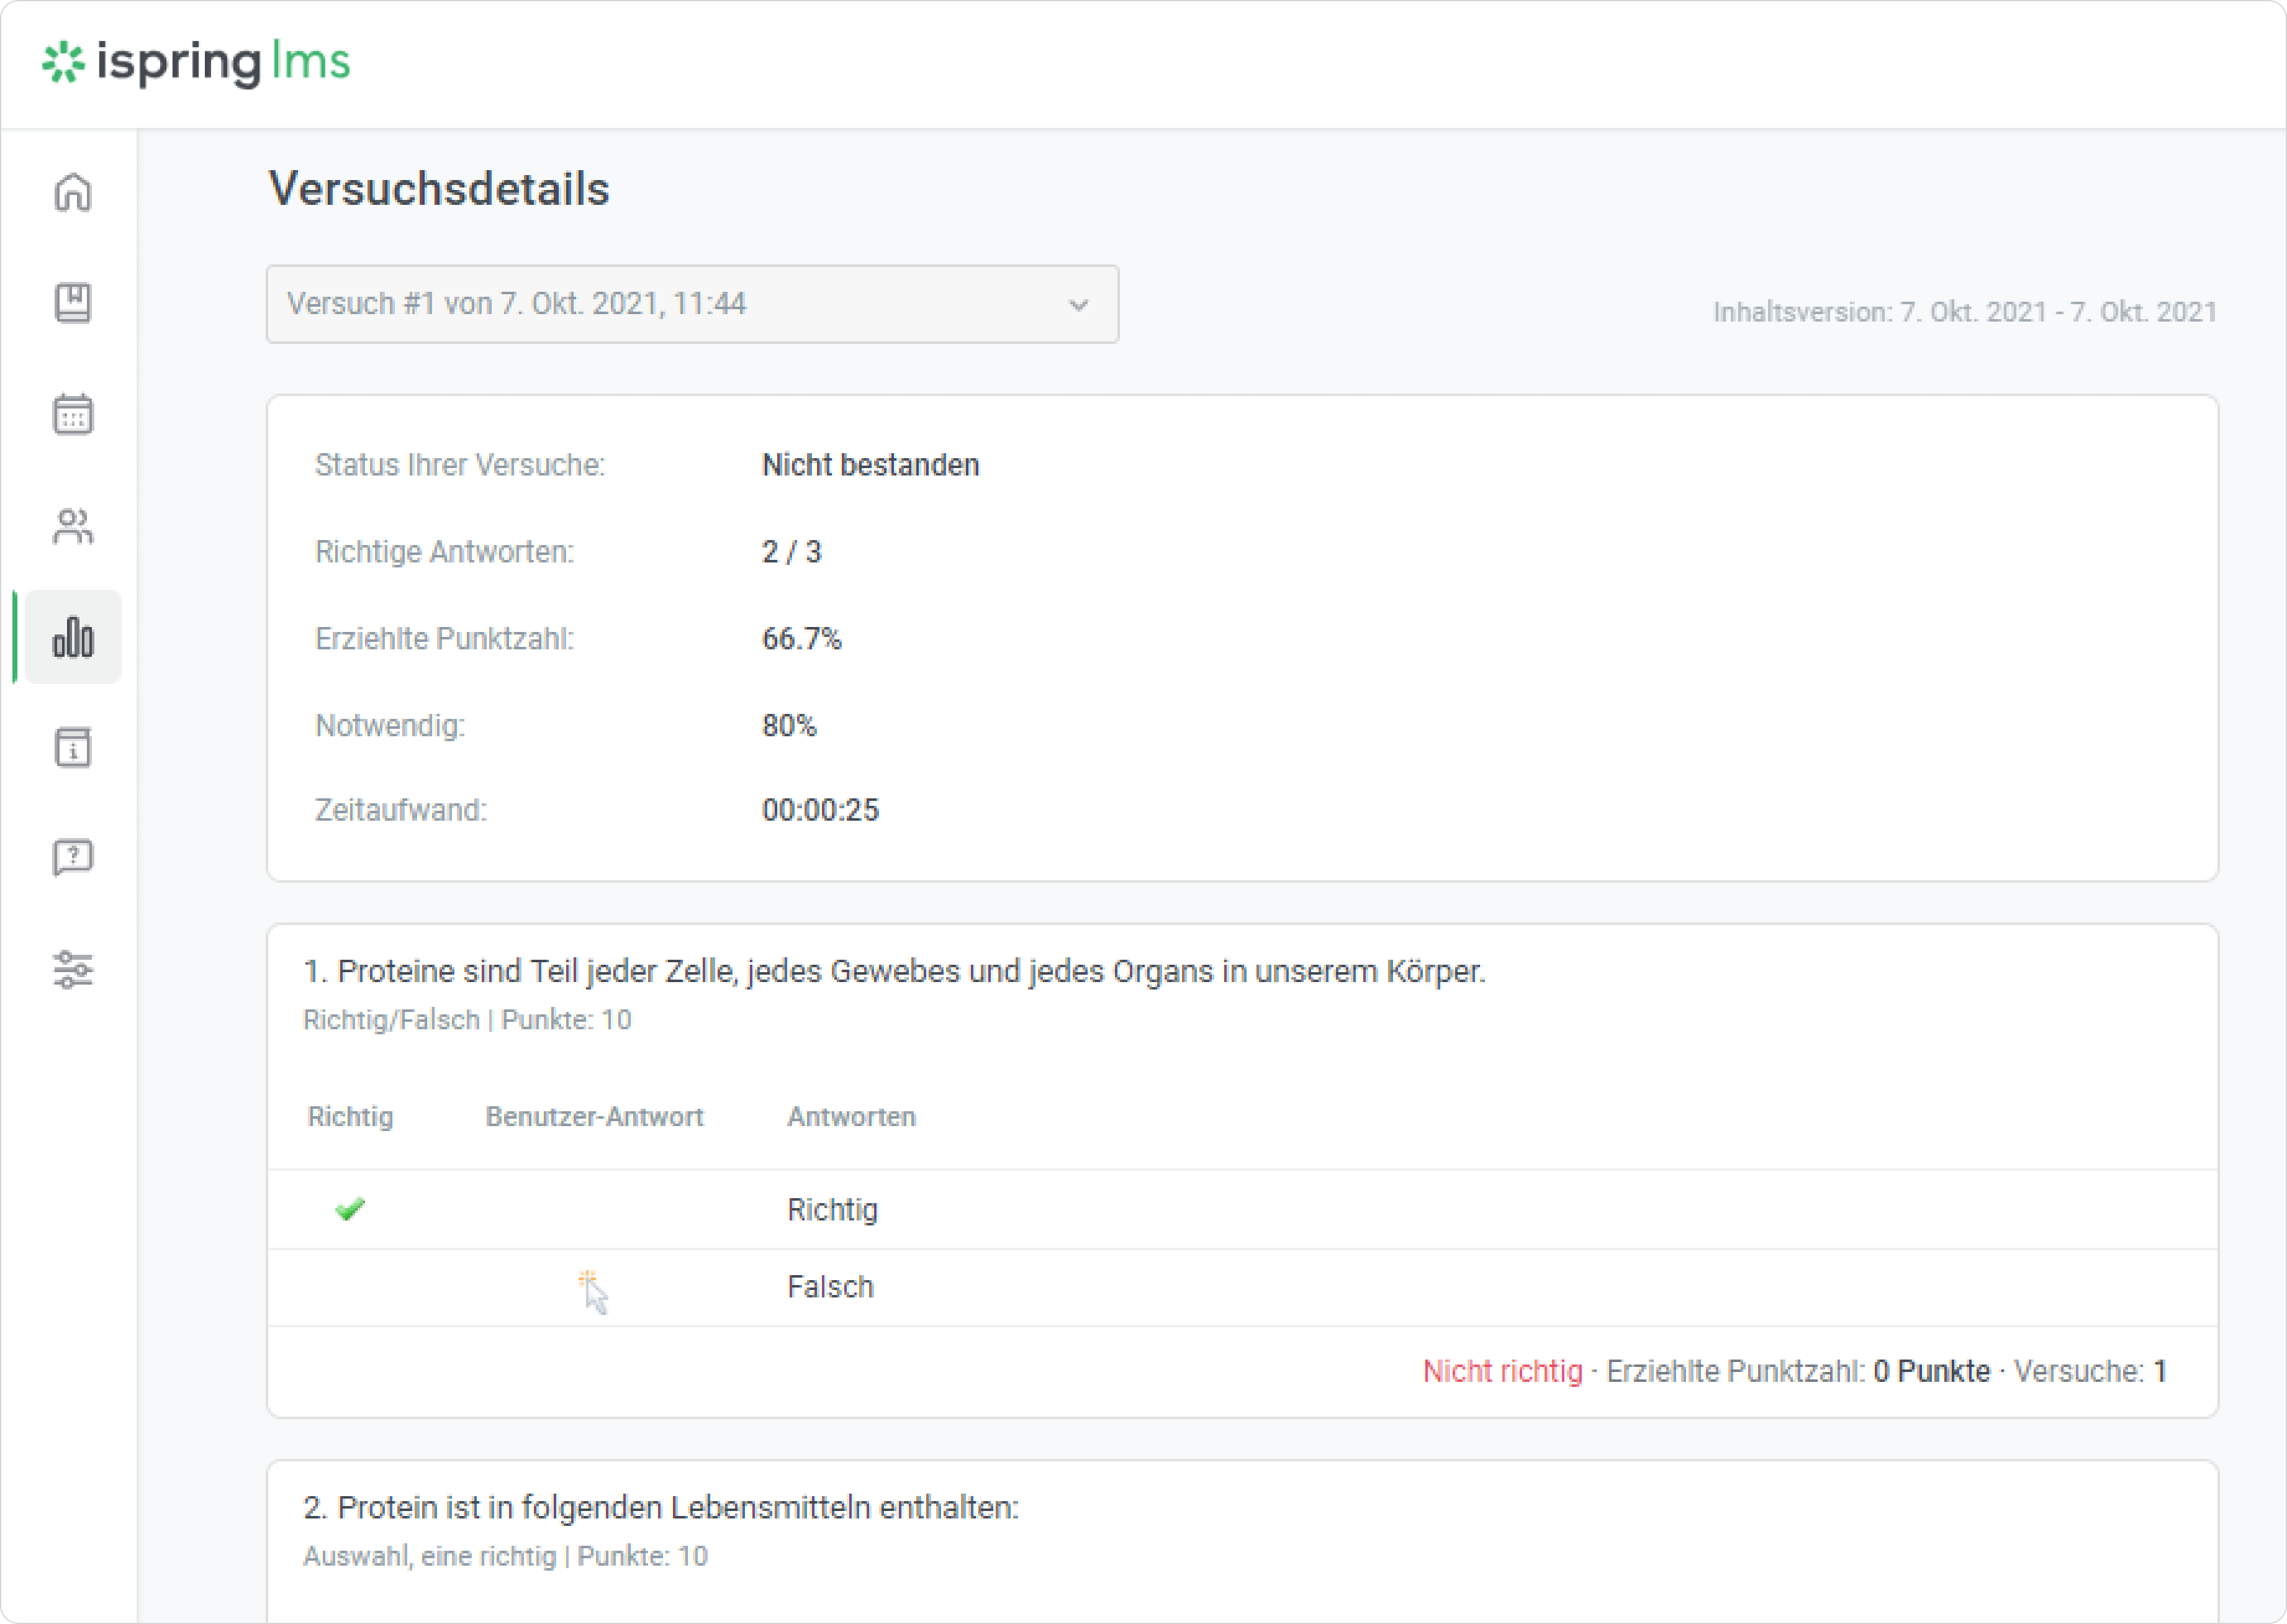This screenshot has height=1624, width=2287.
Task: Click 'Richtig/Falsch | Punkte: 10' subtitle
Action: [467, 1020]
